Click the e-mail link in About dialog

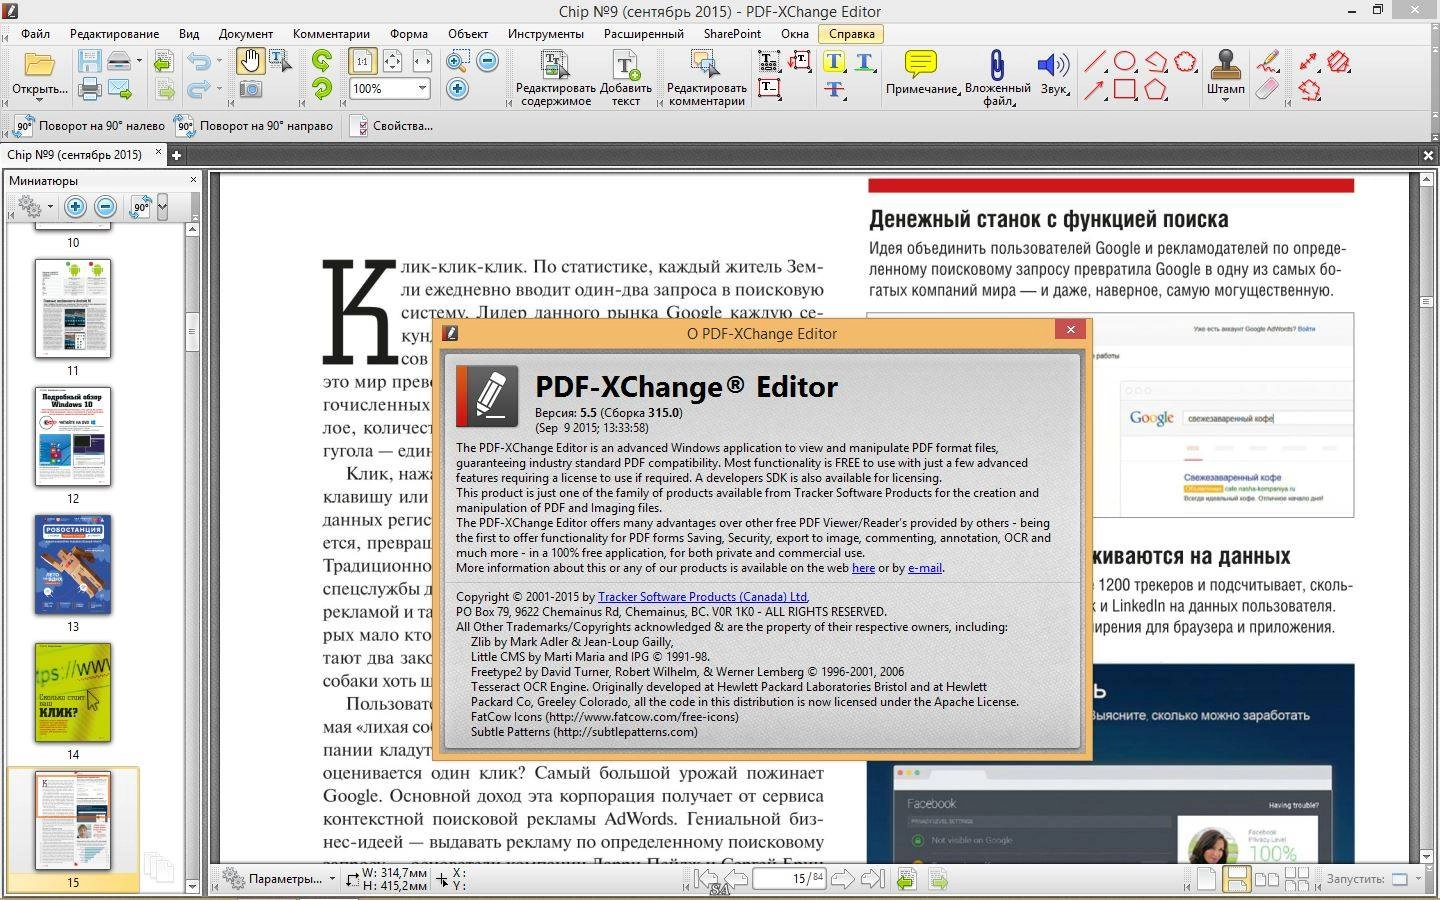[x=924, y=568]
